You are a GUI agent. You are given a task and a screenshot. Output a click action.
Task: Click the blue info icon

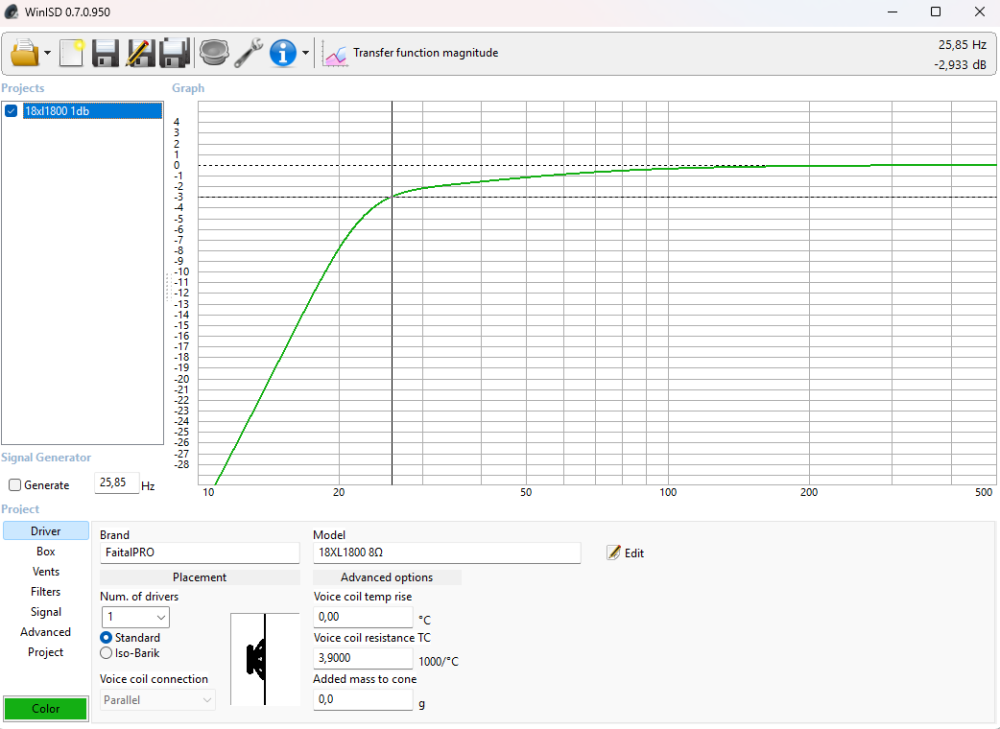pyautogui.click(x=283, y=53)
